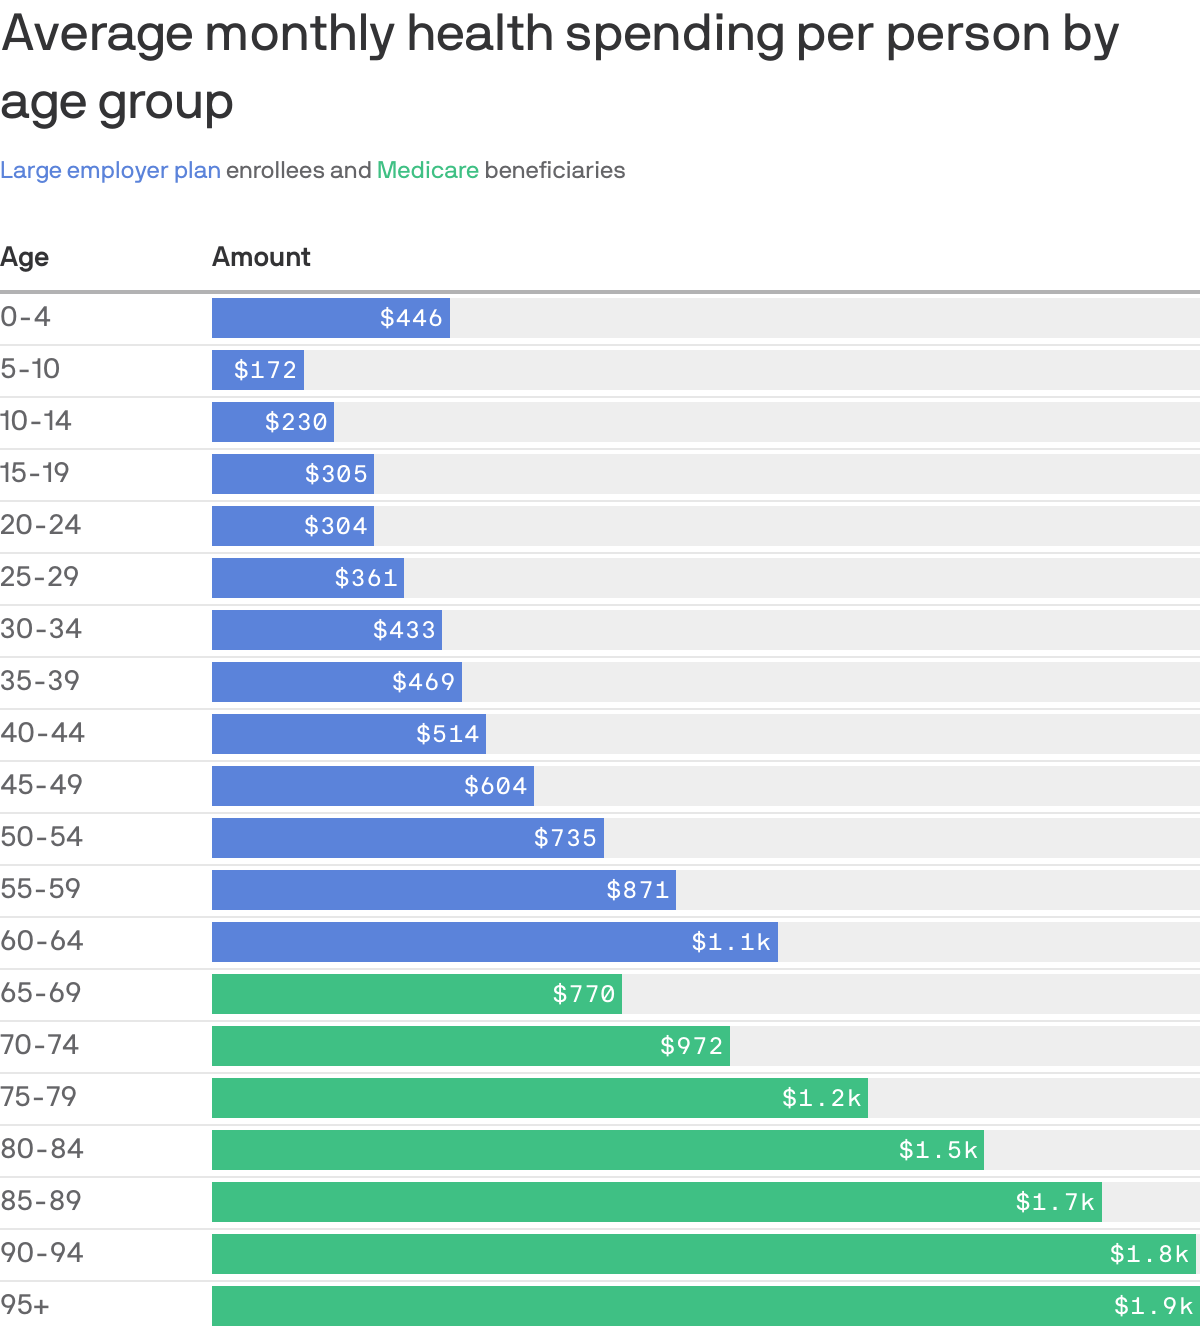Select the 30-34 age label
Image resolution: width=1200 pixels, height=1332 pixels.
coord(38,630)
